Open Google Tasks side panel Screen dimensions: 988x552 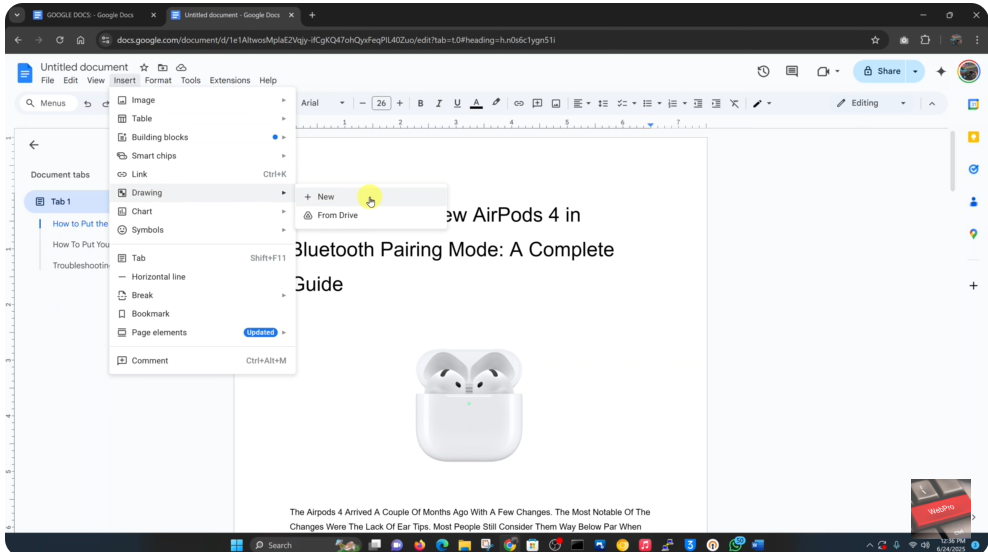(974, 169)
